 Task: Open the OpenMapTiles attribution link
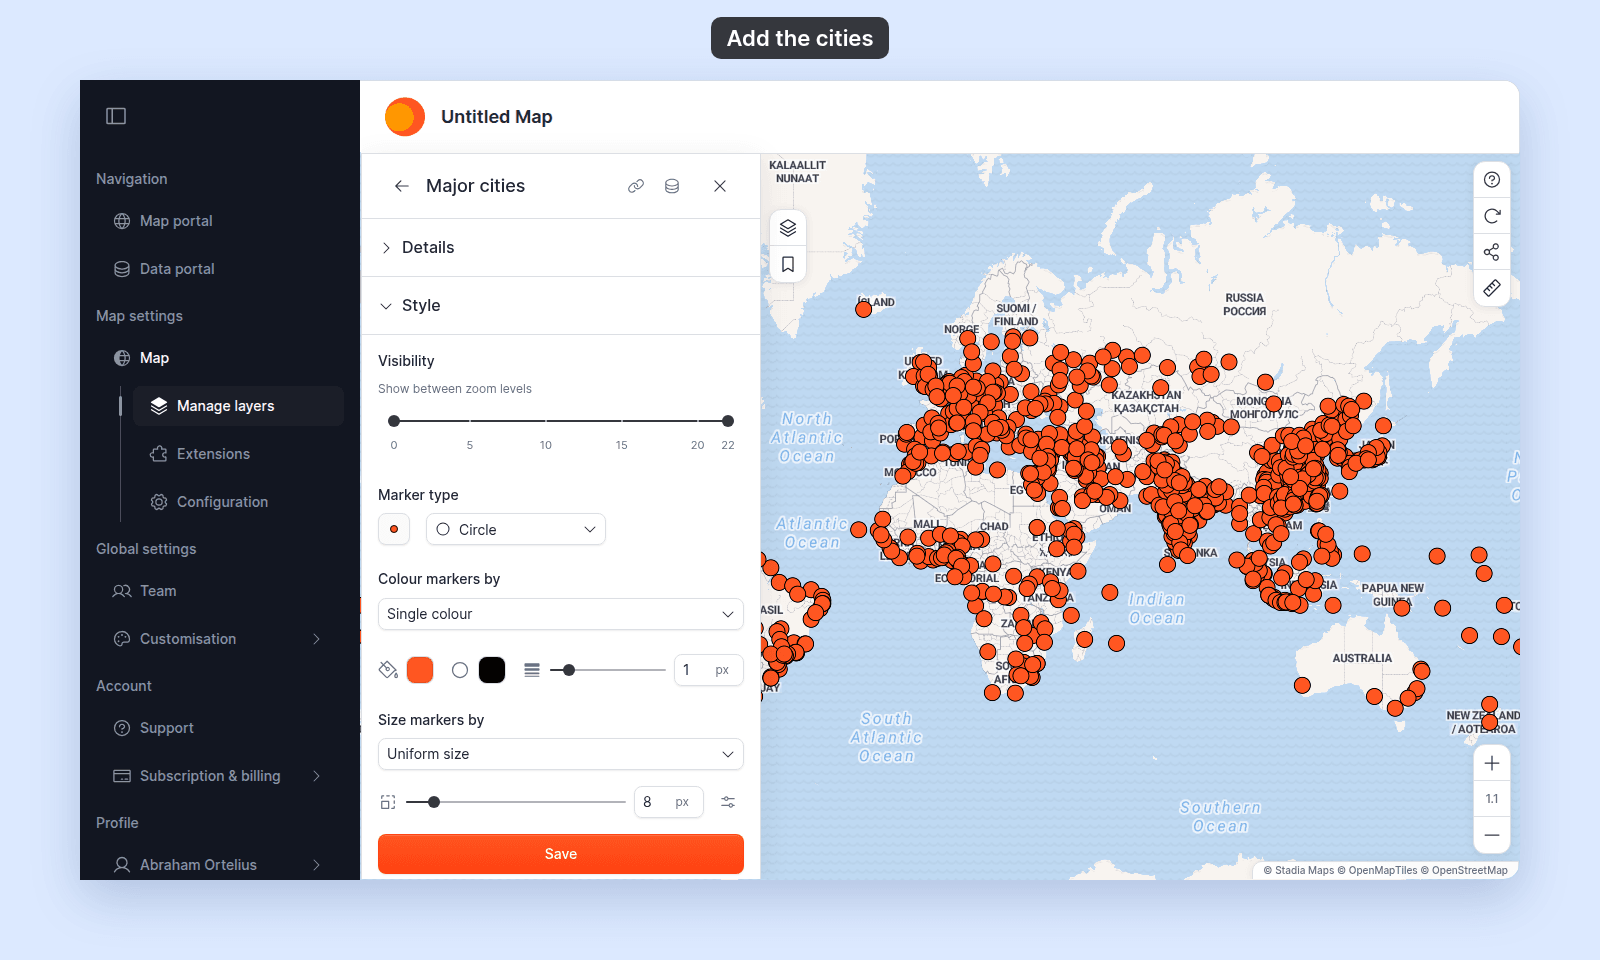1378,871
